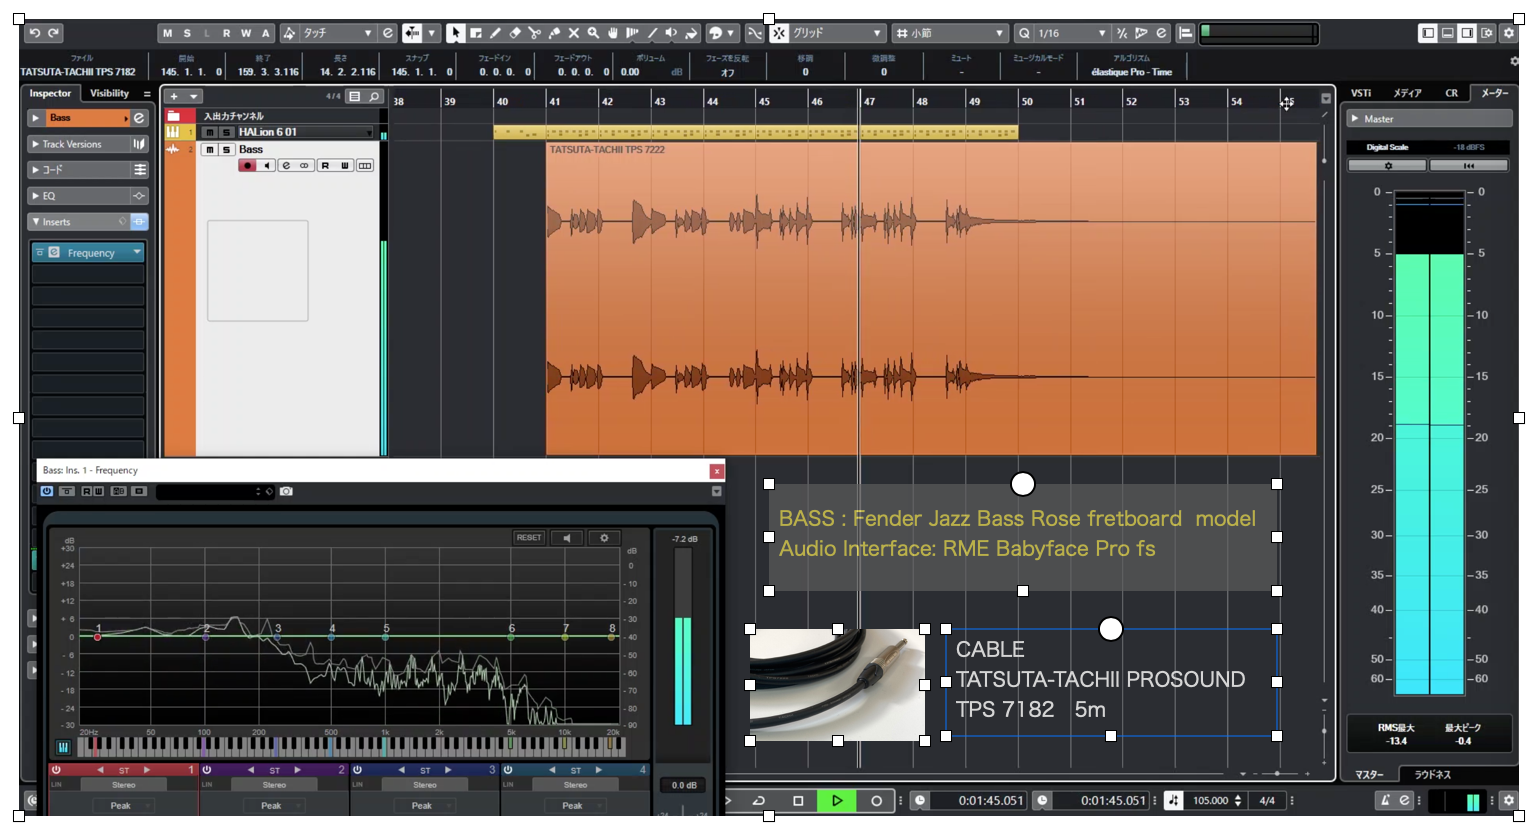1538x834 pixels.
Task: Toggle global Solo S in top toolbar
Action: pos(187,33)
